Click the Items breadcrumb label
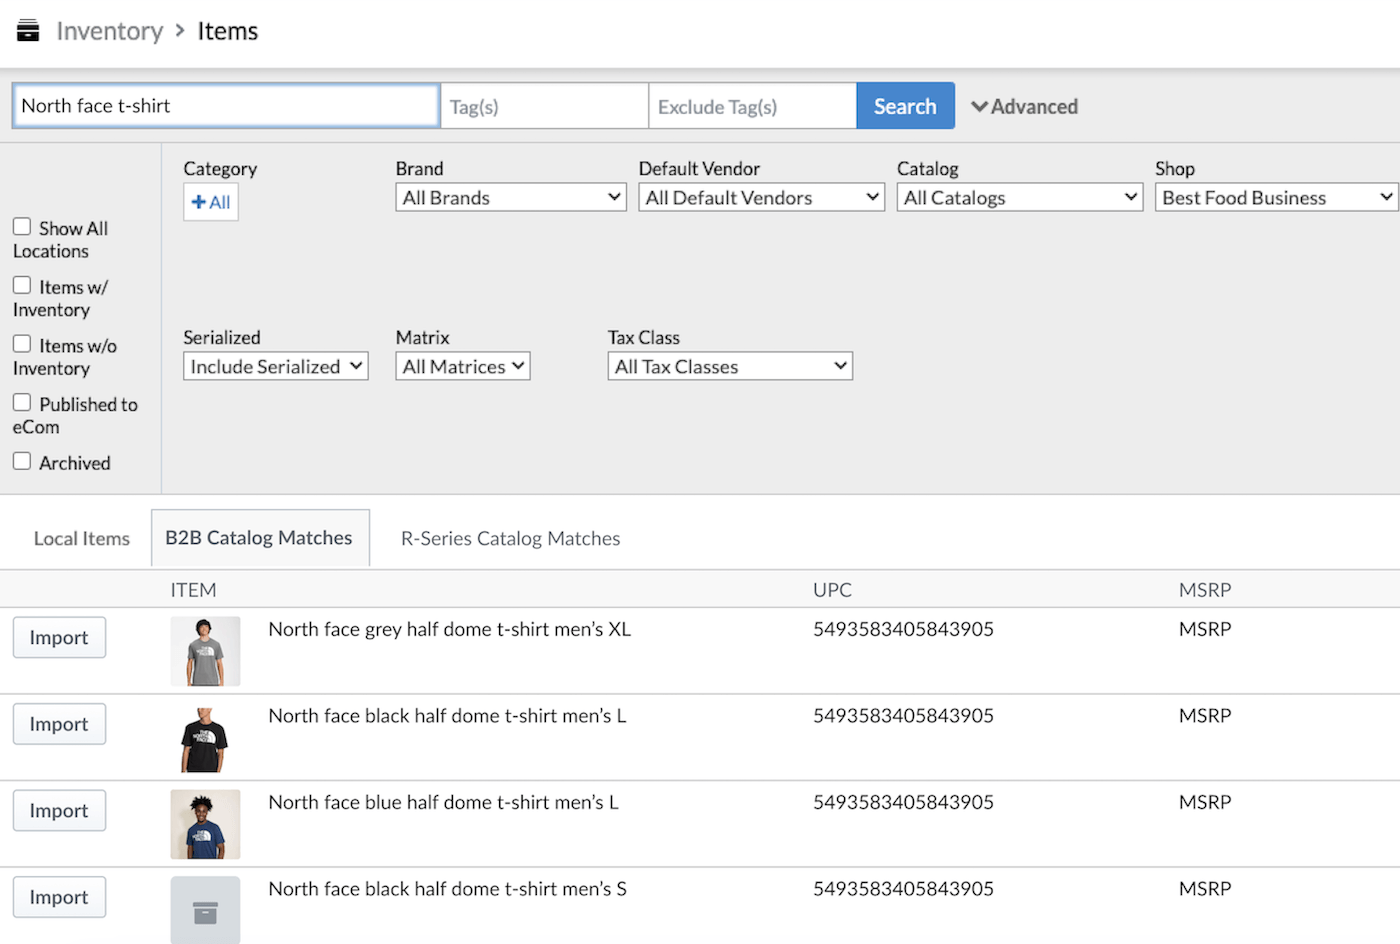This screenshot has width=1400, height=944. (227, 31)
